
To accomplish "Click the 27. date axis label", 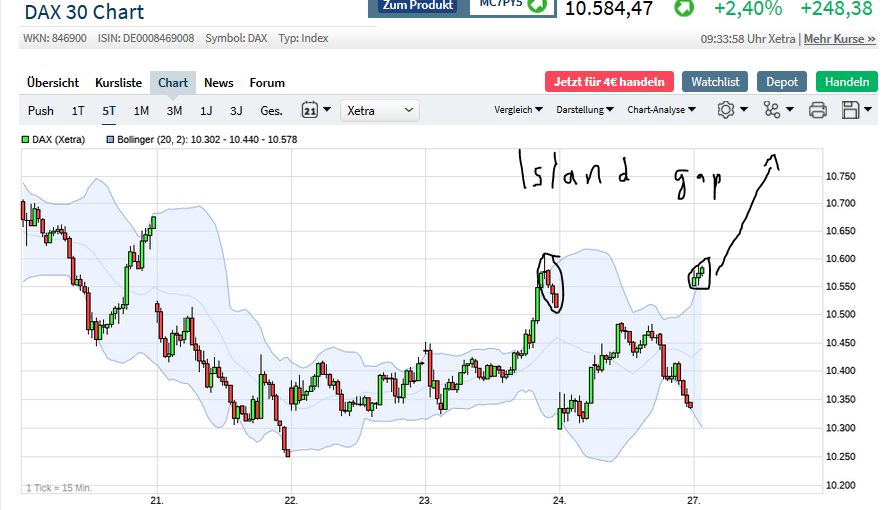I will [x=693, y=501].
